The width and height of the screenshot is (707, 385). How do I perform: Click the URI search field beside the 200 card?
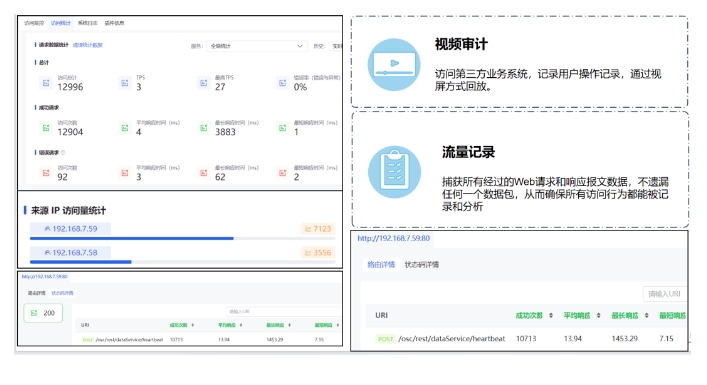click(284, 312)
